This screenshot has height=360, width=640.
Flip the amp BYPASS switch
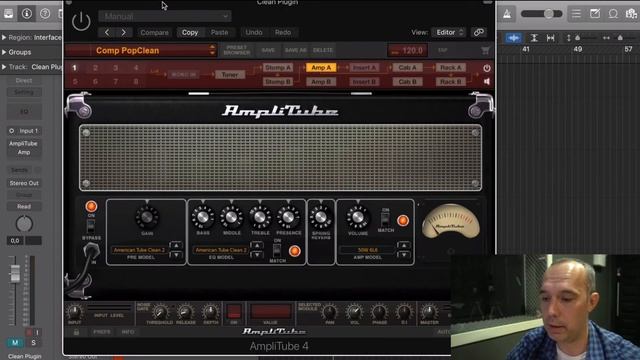[91, 226]
